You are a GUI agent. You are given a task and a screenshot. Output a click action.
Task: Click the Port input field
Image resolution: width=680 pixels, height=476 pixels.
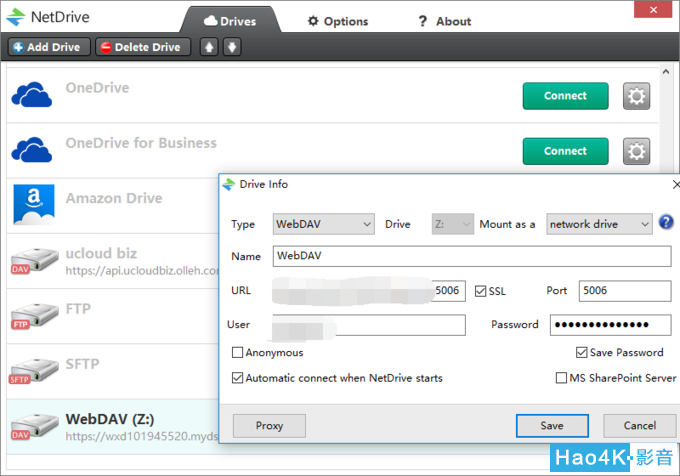625,291
